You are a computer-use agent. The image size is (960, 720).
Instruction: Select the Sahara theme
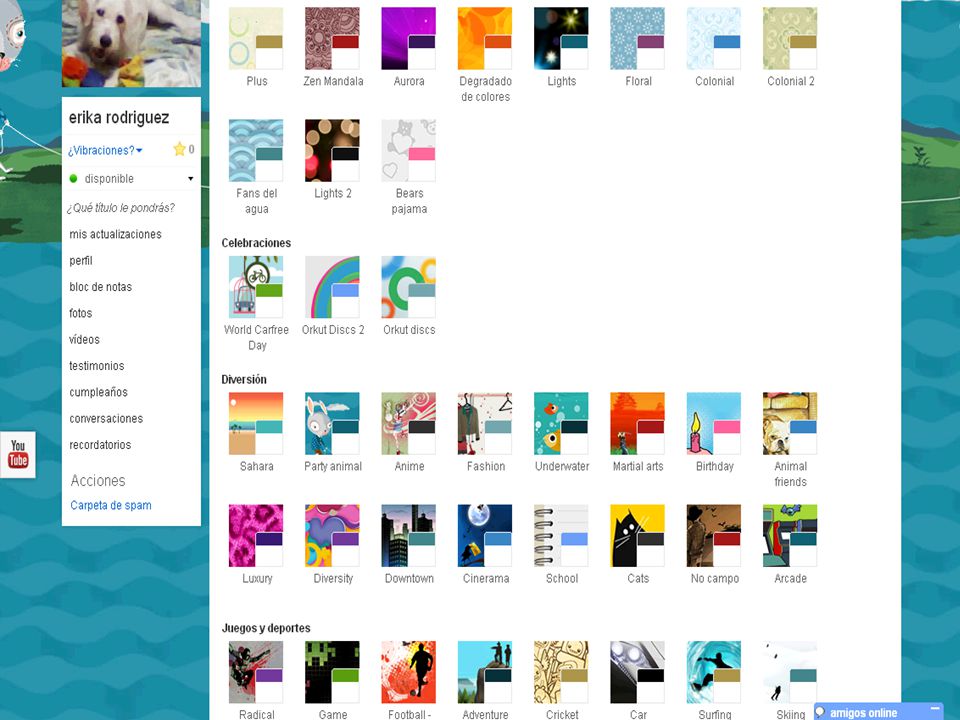click(x=256, y=424)
